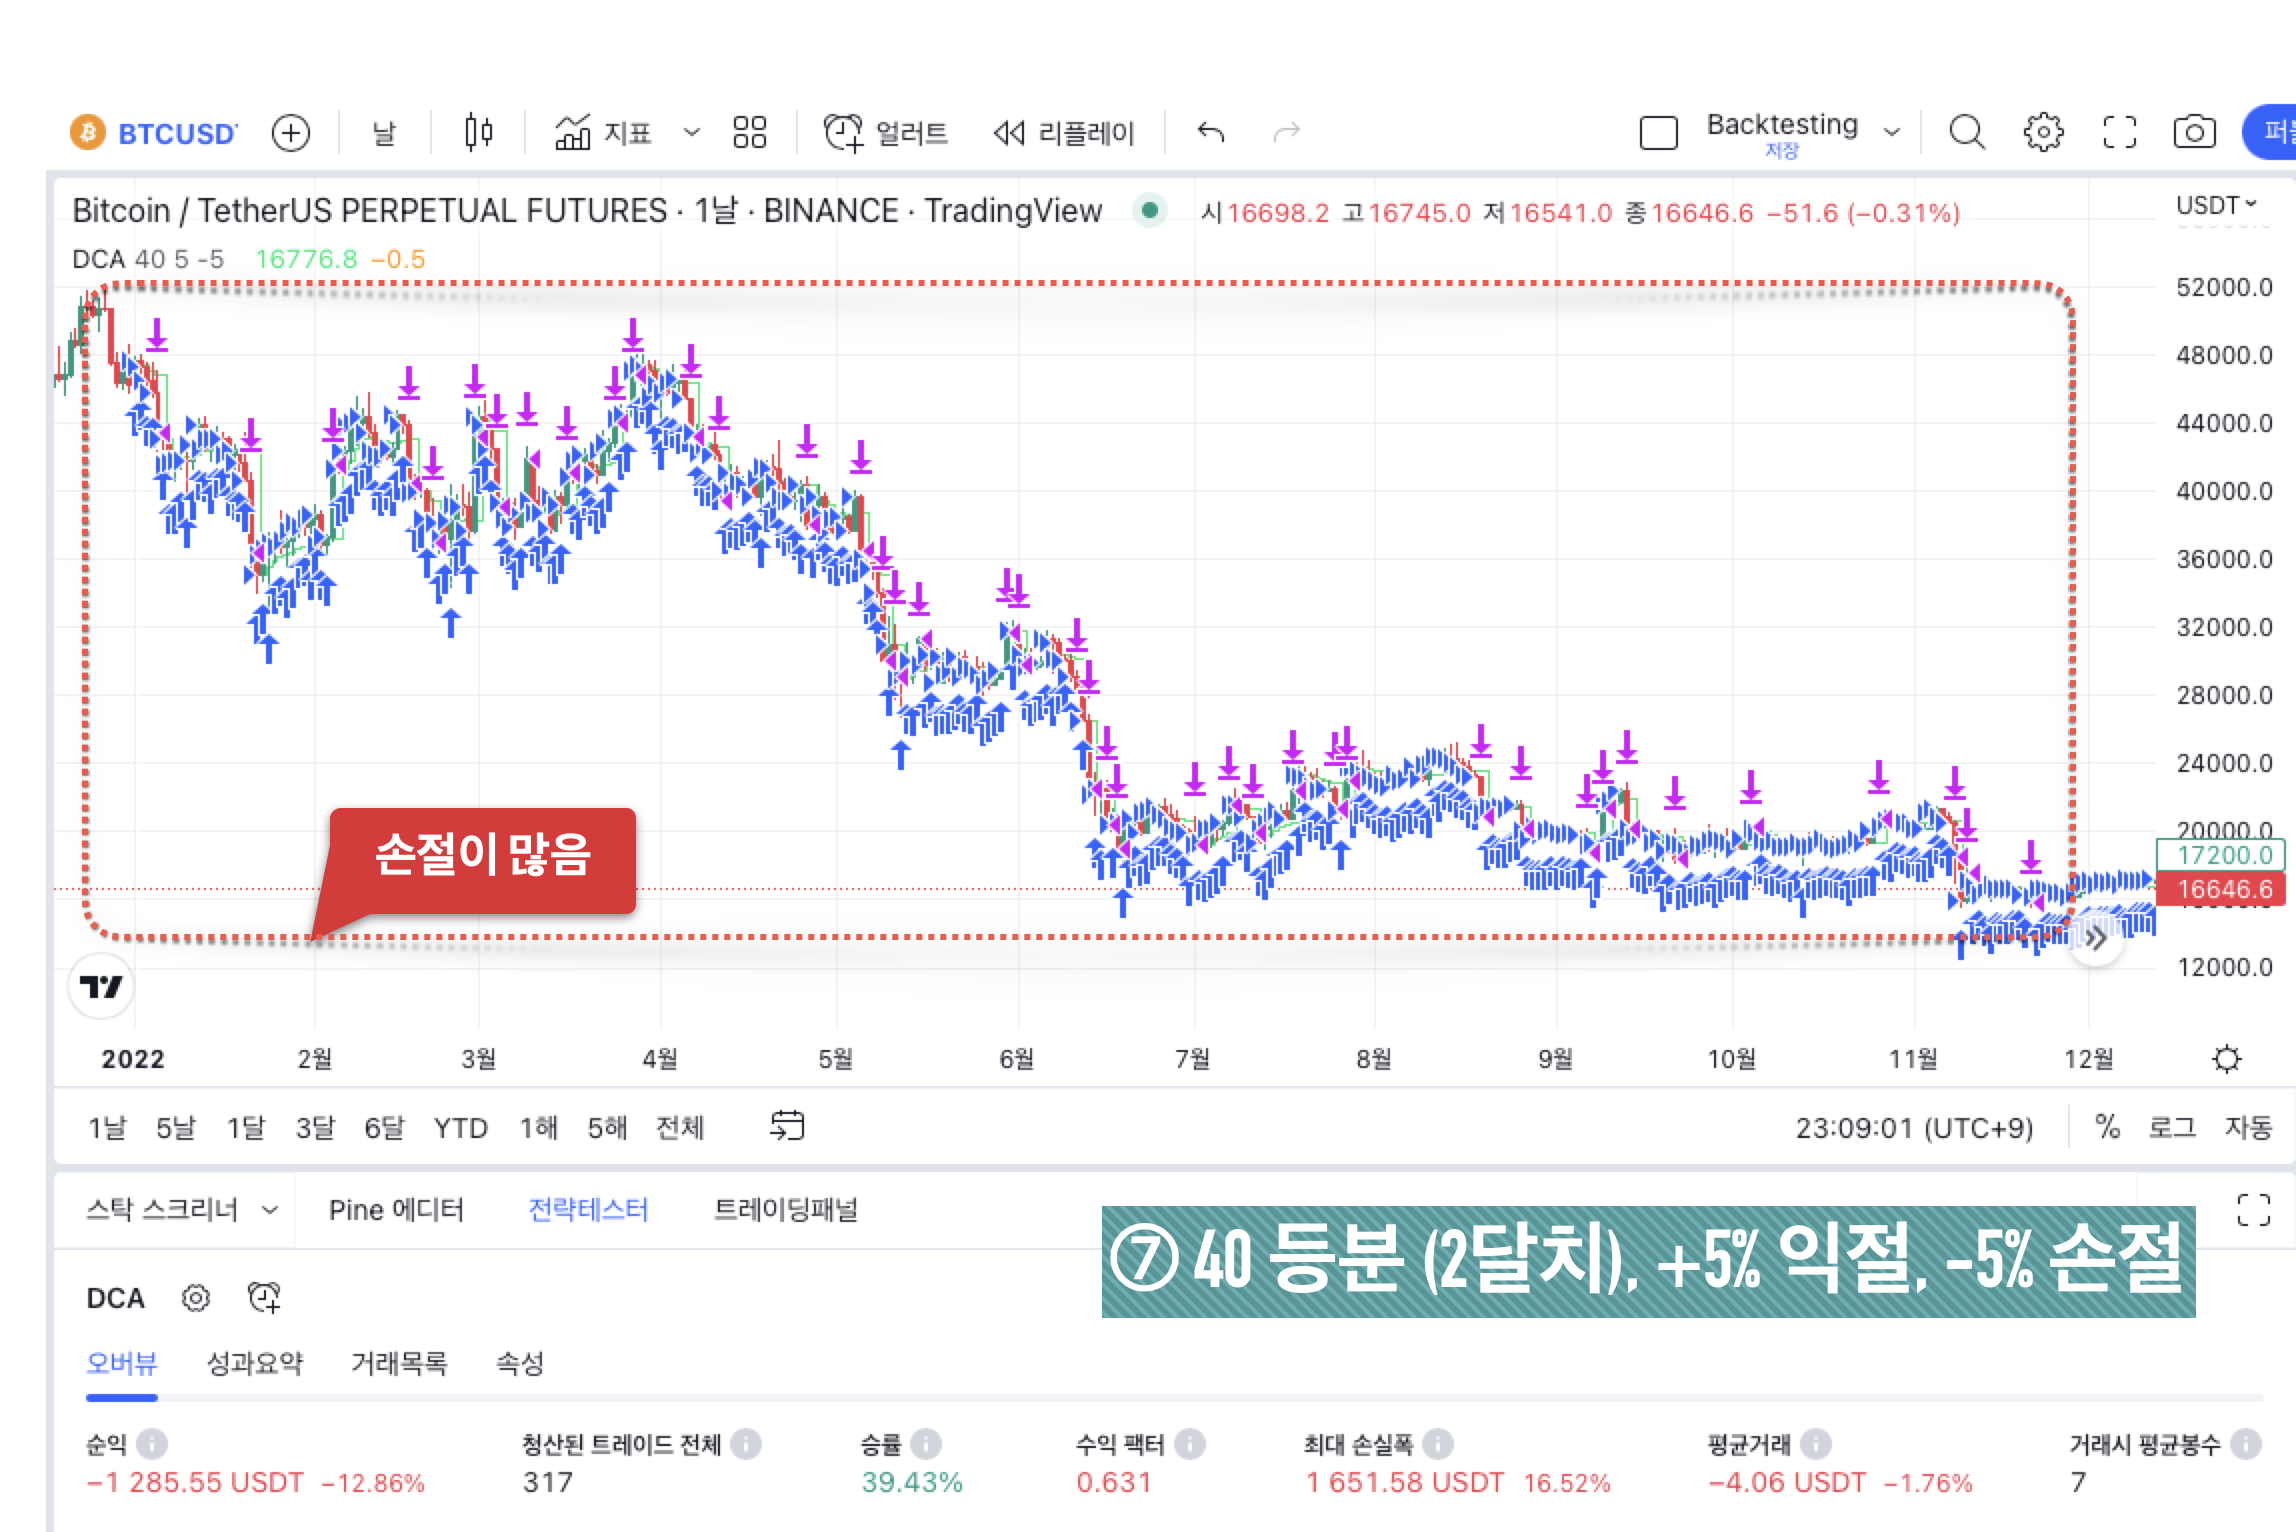Maximize the strategy tester panel
Viewport: 2296px width, 1532px height.
click(2255, 1210)
